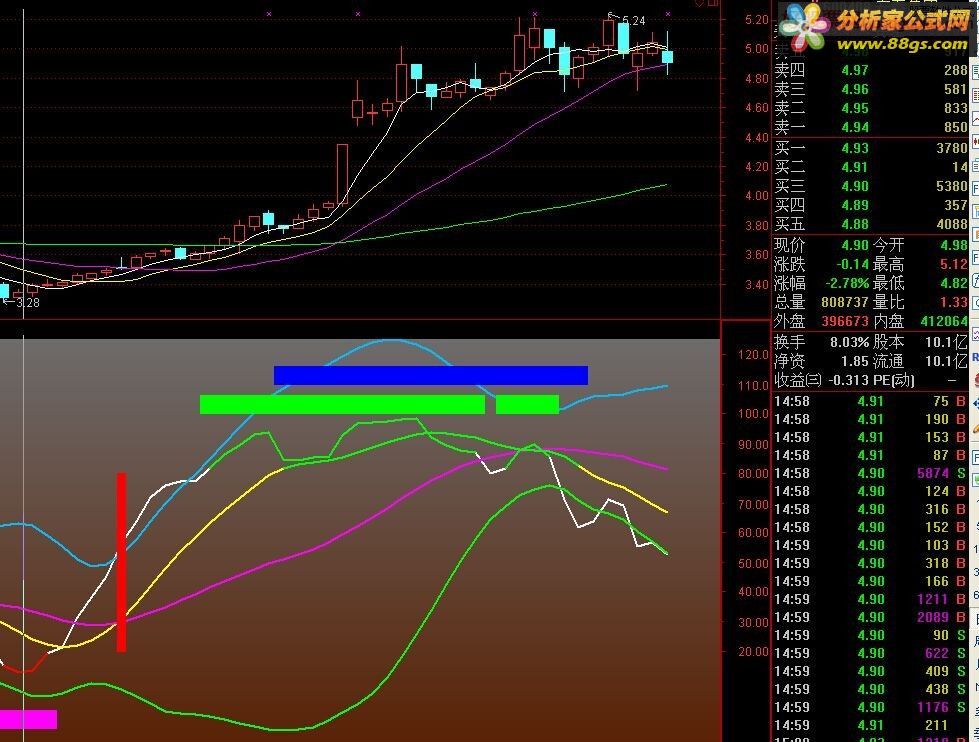The image size is (979, 742).
Task: Select the last cyan candlestick on the chart
Action: 667,57
